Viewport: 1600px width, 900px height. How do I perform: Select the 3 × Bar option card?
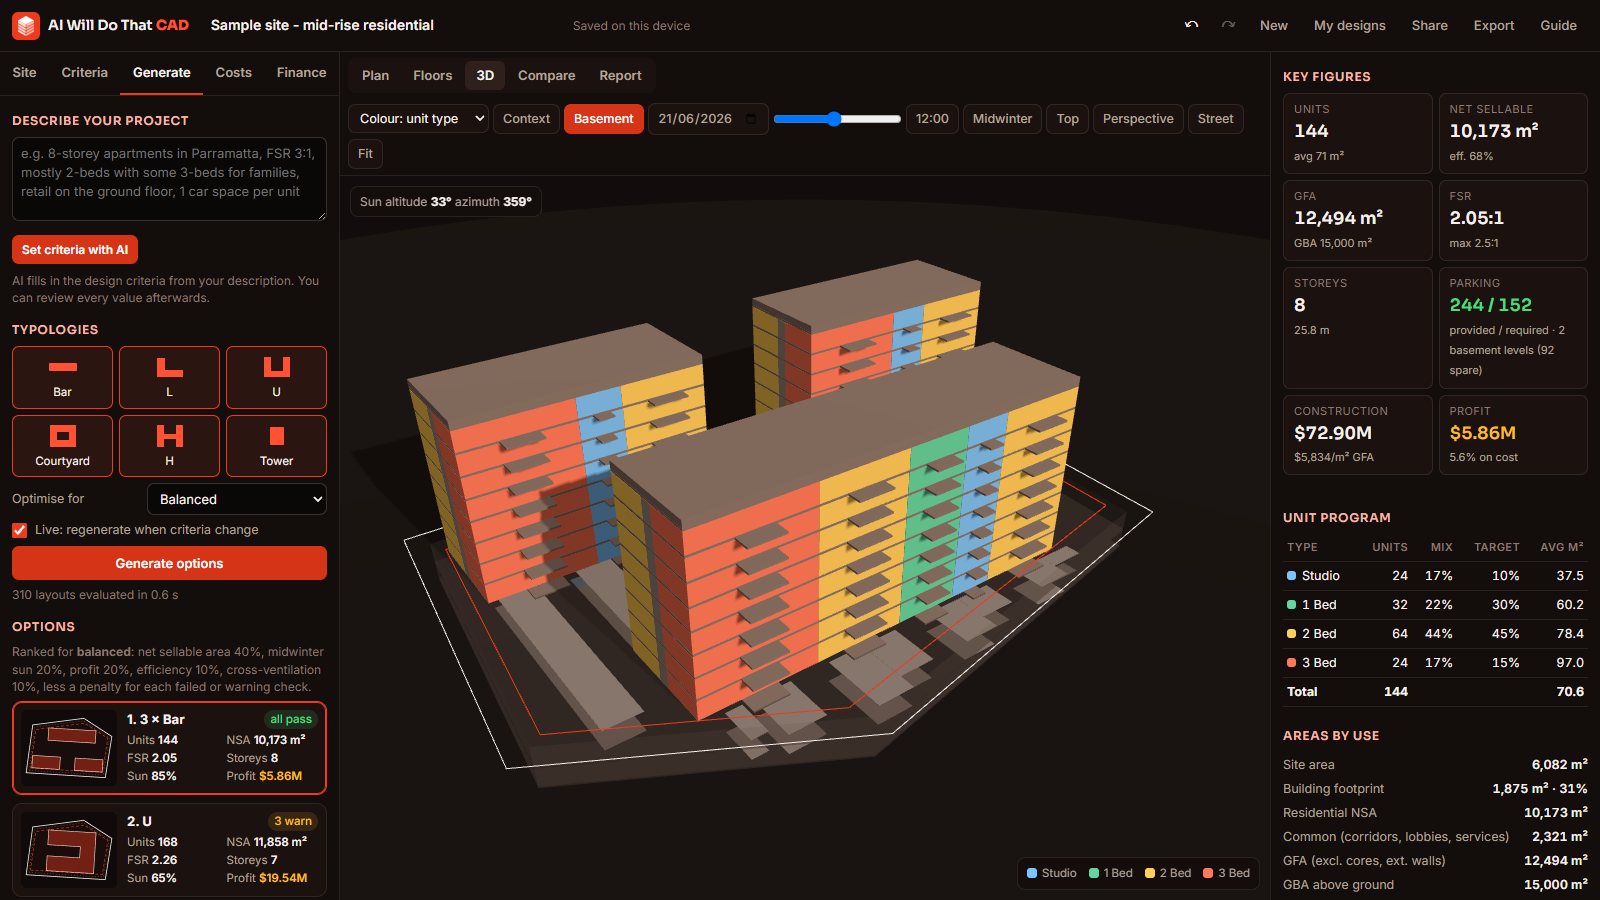(169, 748)
